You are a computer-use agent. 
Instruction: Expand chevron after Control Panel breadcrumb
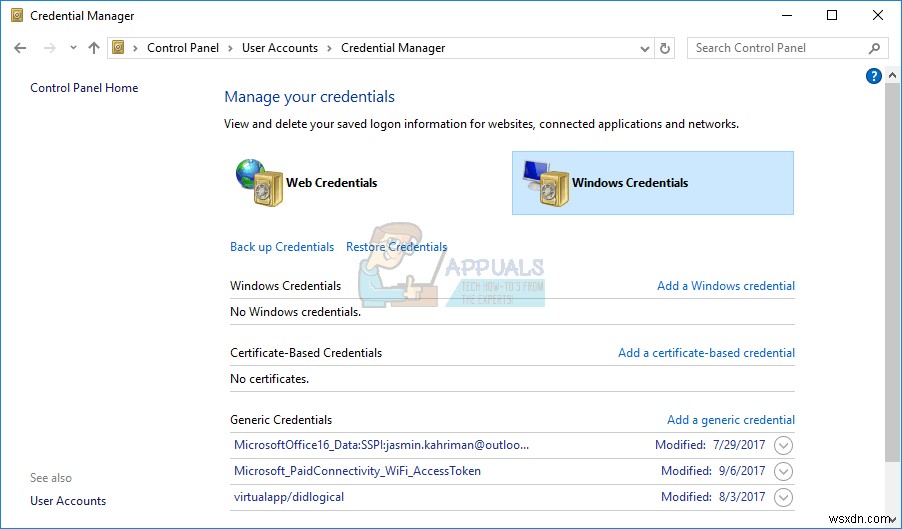coord(230,48)
